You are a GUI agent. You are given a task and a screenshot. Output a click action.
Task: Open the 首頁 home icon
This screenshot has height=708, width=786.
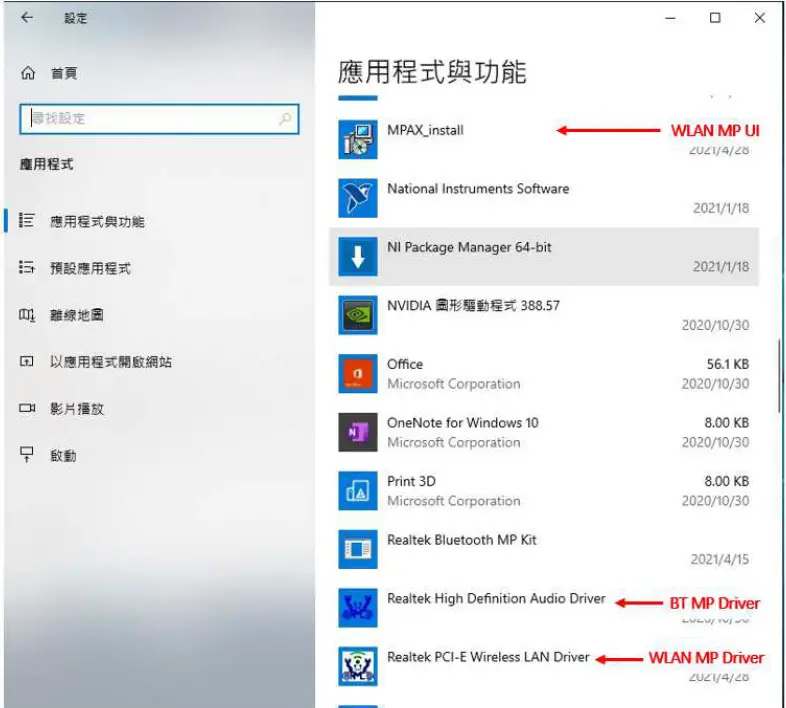[x=28, y=73]
